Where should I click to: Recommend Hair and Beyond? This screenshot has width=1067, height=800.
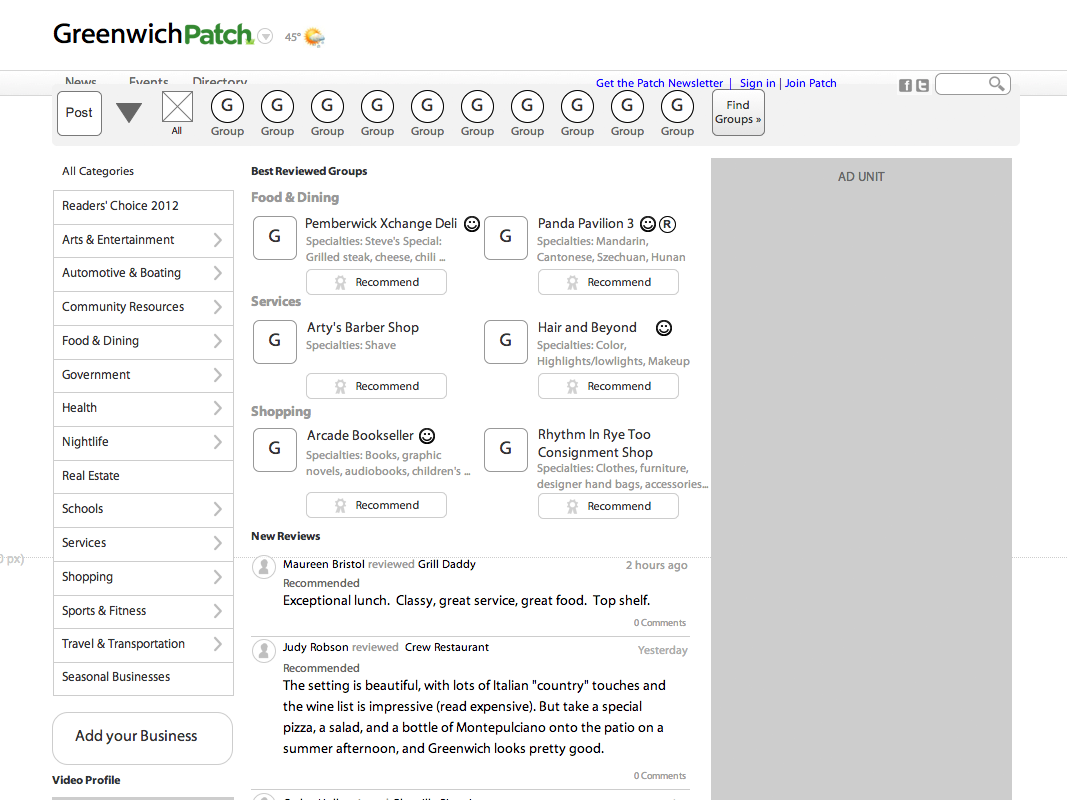608,386
